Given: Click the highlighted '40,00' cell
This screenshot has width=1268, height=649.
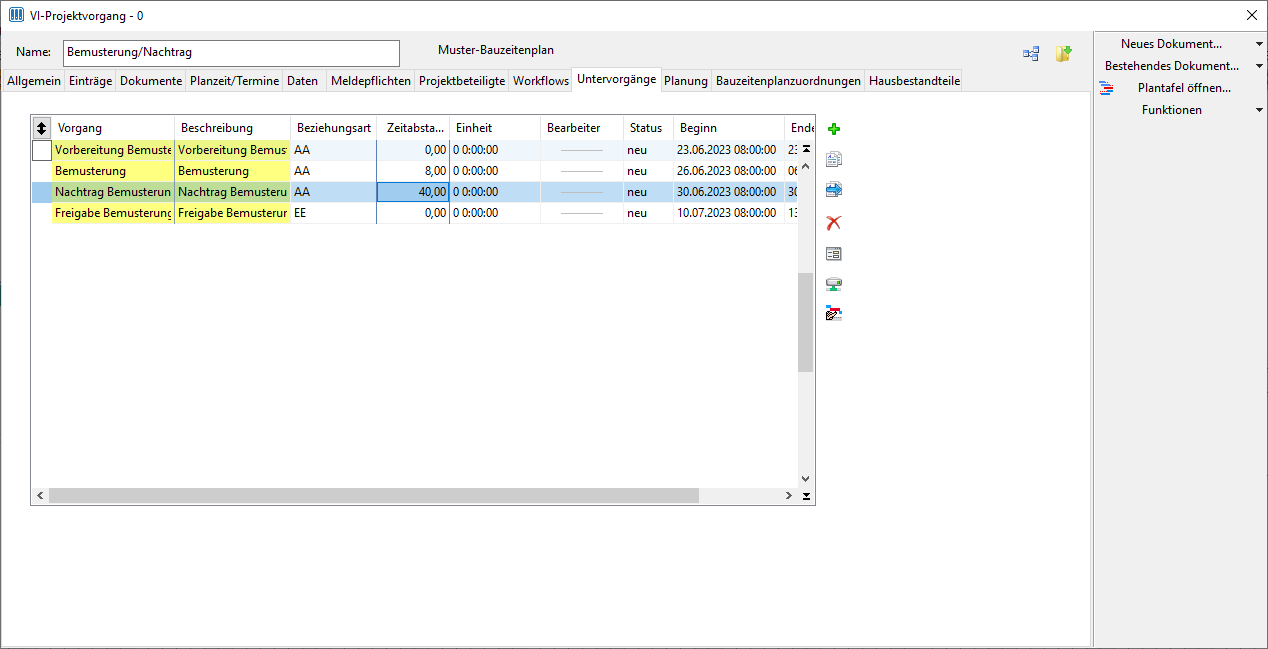Looking at the screenshot, I should 413,192.
